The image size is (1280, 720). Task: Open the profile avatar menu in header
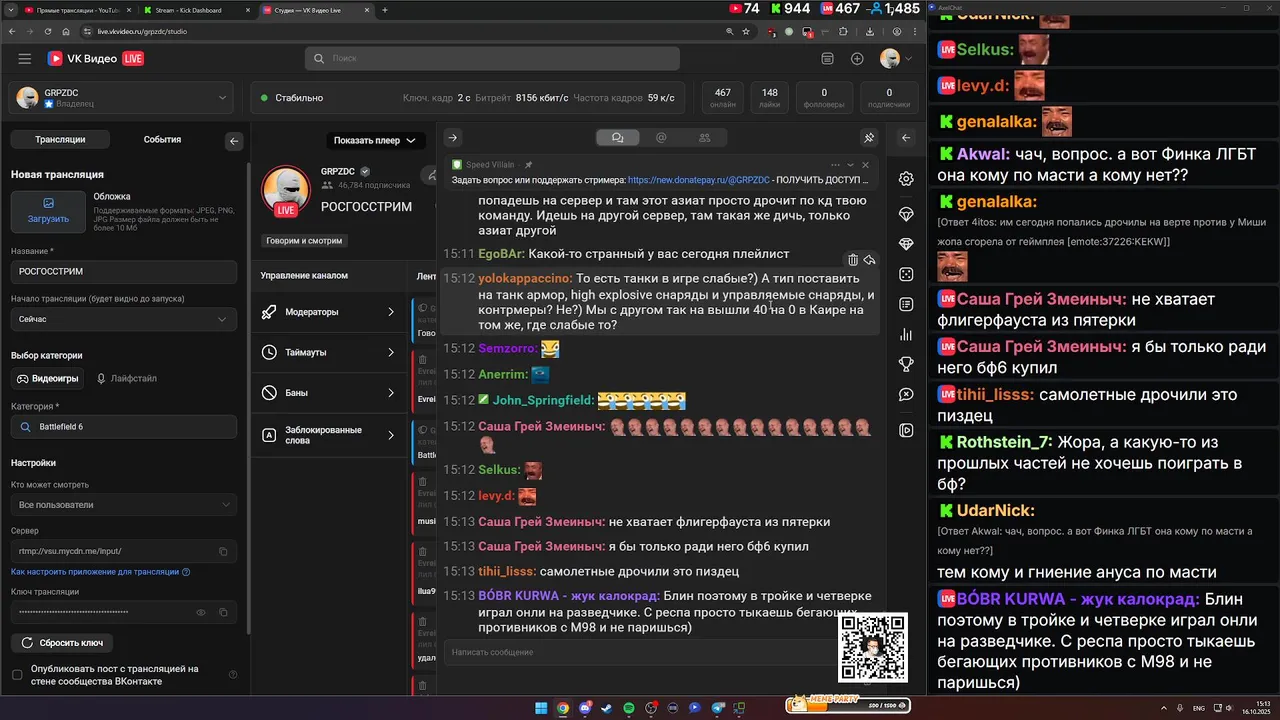click(896, 59)
